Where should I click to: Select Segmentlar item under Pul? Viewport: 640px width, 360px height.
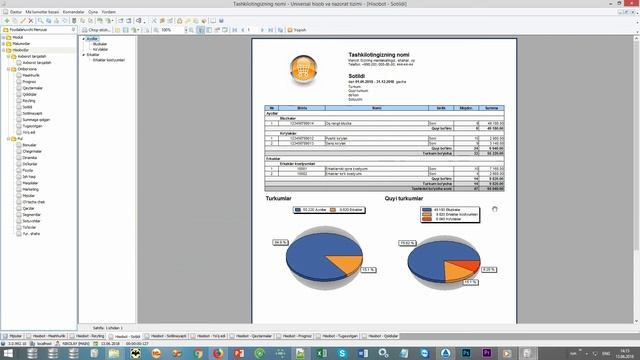(x=31, y=215)
